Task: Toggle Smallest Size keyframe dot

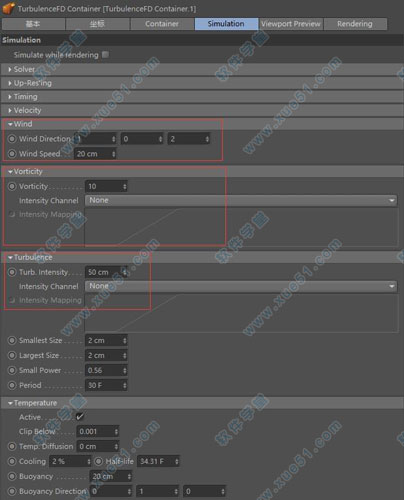Action: point(12,340)
